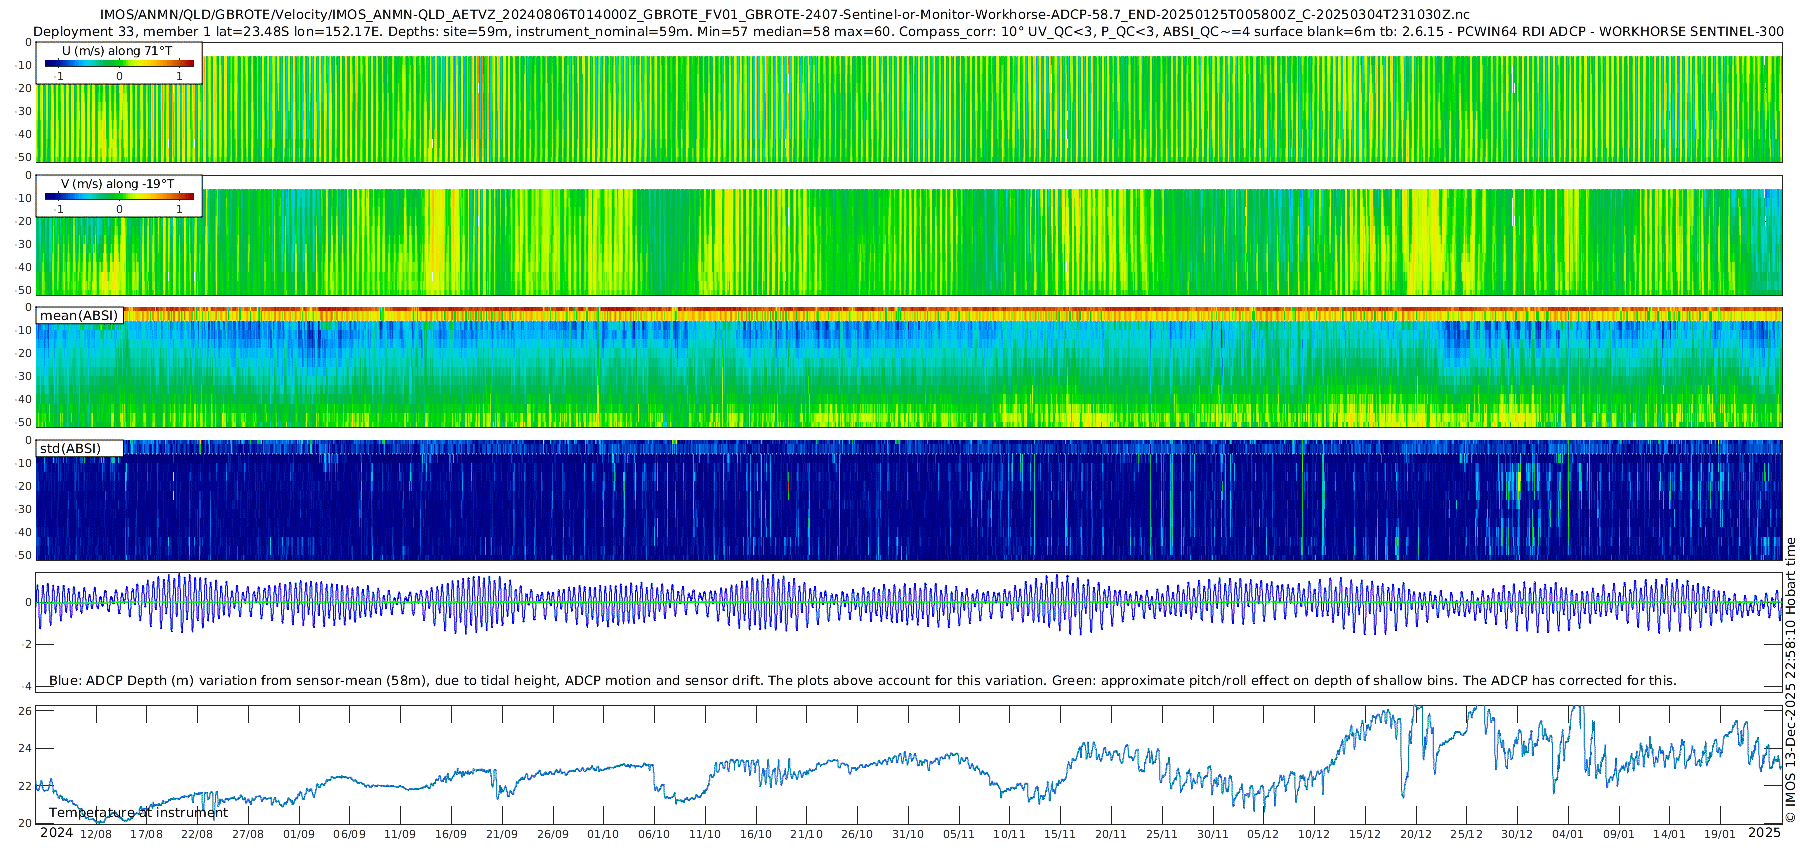
Task: Select the 25/12 date tick label
Action: point(1466,834)
